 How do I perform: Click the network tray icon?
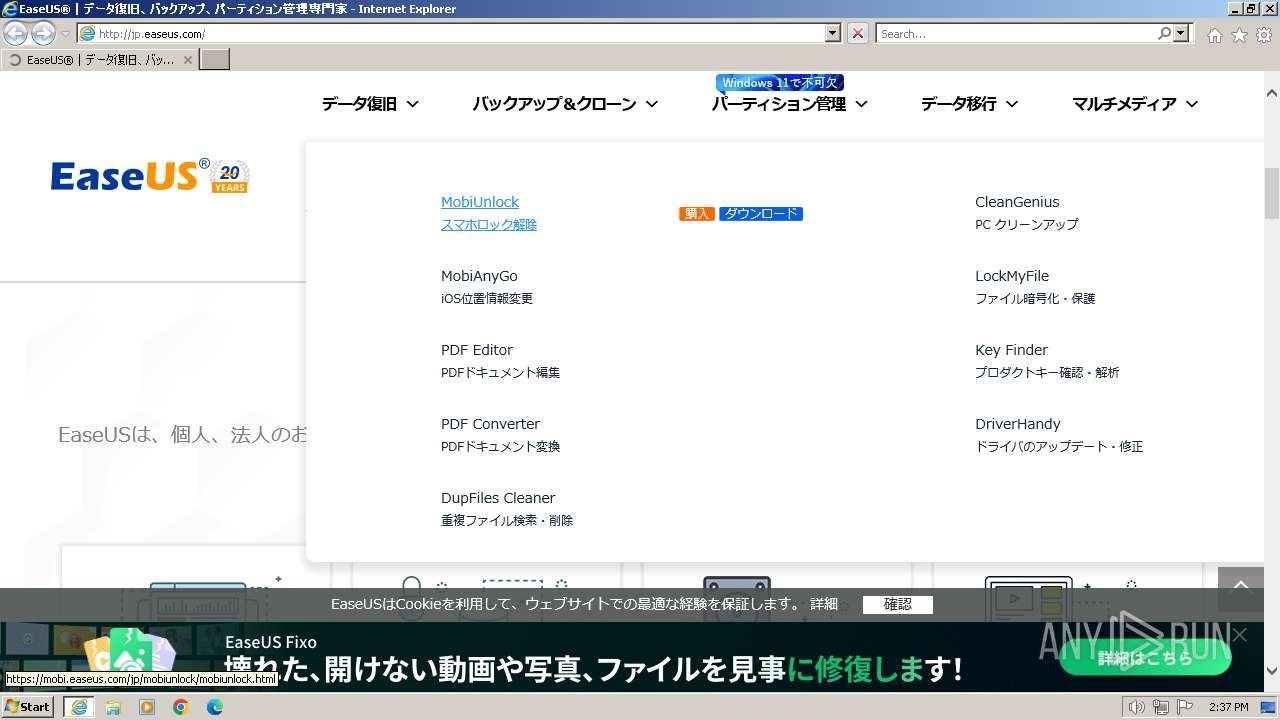coord(1160,707)
